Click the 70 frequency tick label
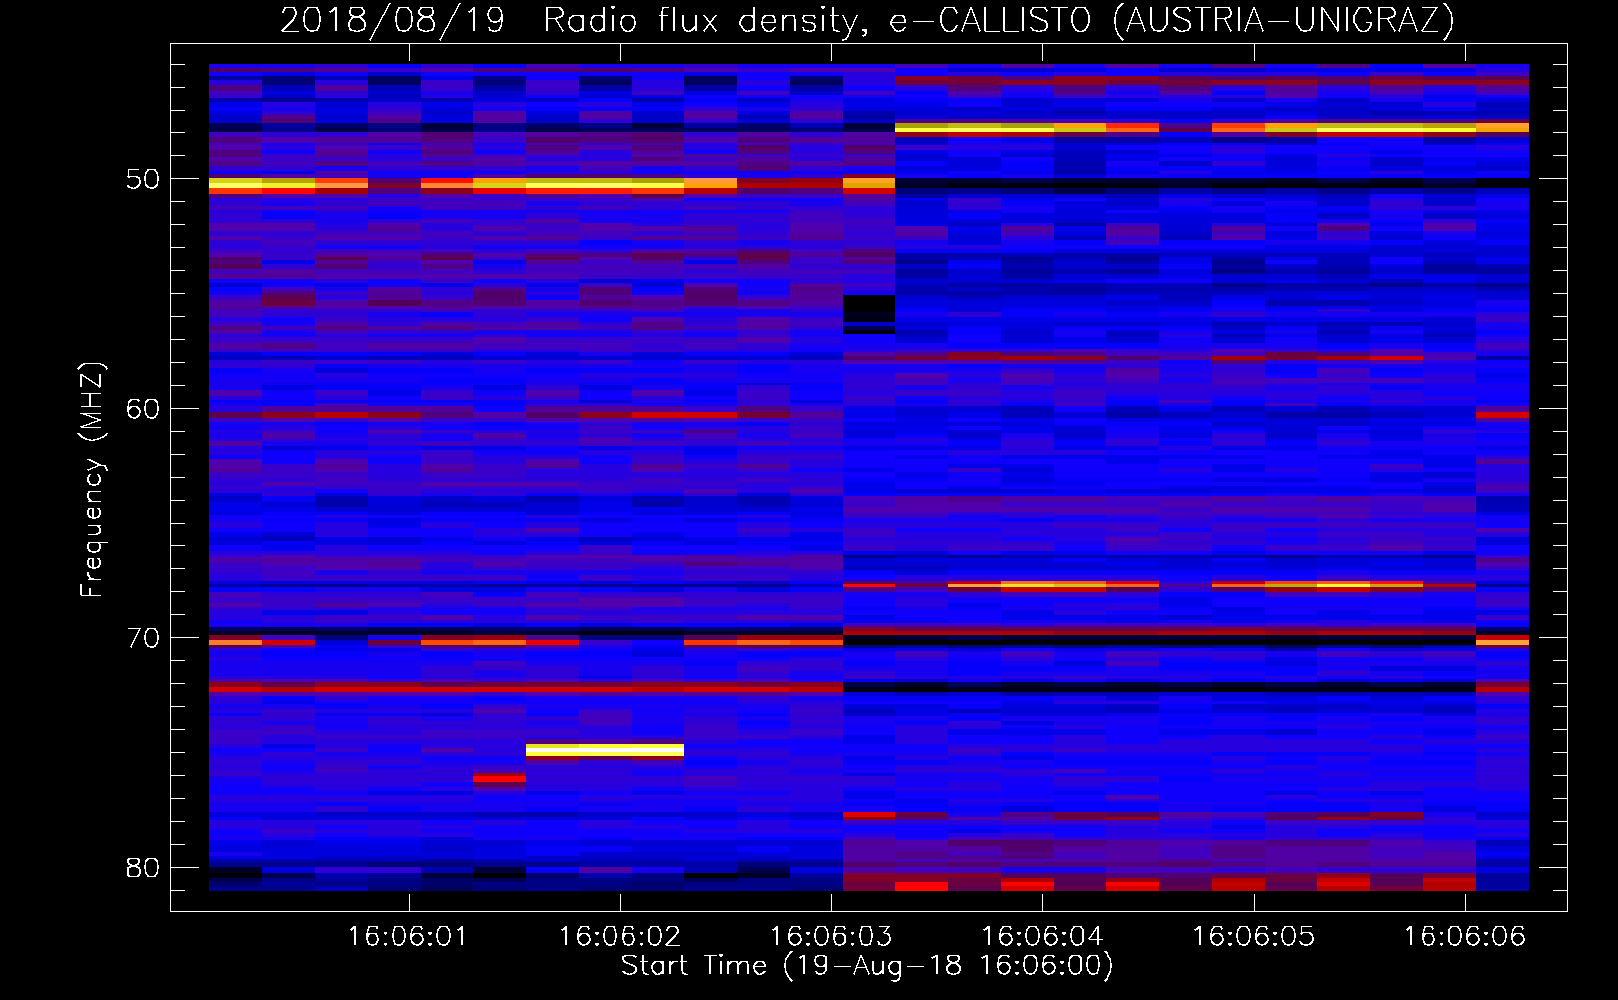The width and height of the screenshot is (1618, 1000). point(142,638)
